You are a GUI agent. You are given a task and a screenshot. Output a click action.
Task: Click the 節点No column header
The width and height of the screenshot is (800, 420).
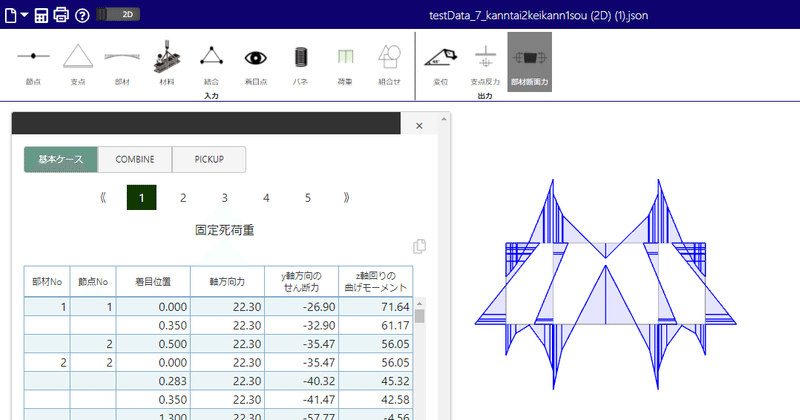click(93, 281)
